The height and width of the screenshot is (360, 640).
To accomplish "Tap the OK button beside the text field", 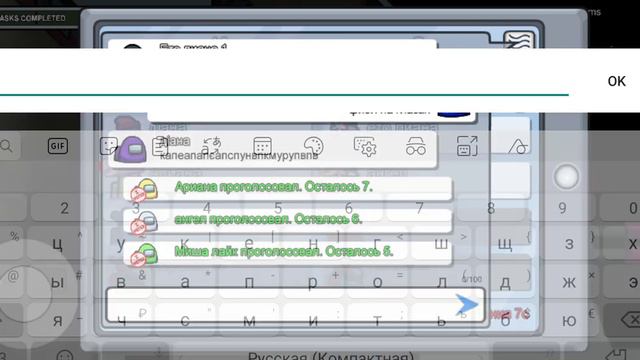I will coord(616,81).
